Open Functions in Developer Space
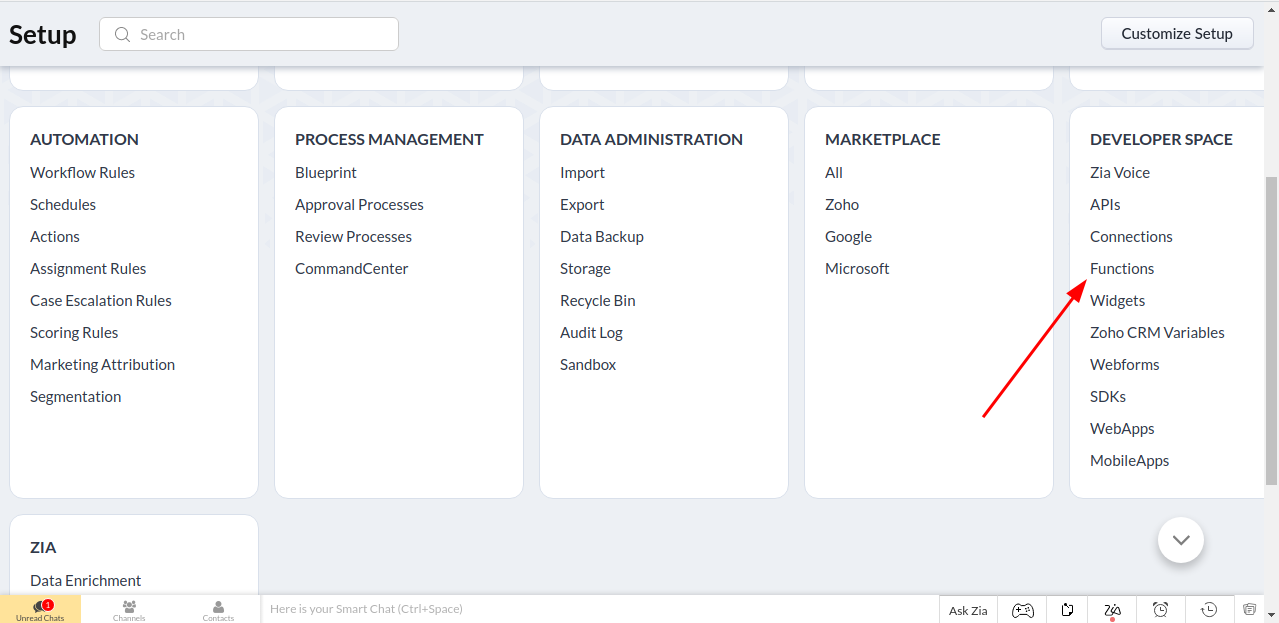The width and height of the screenshot is (1279, 623). coord(1122,268)
